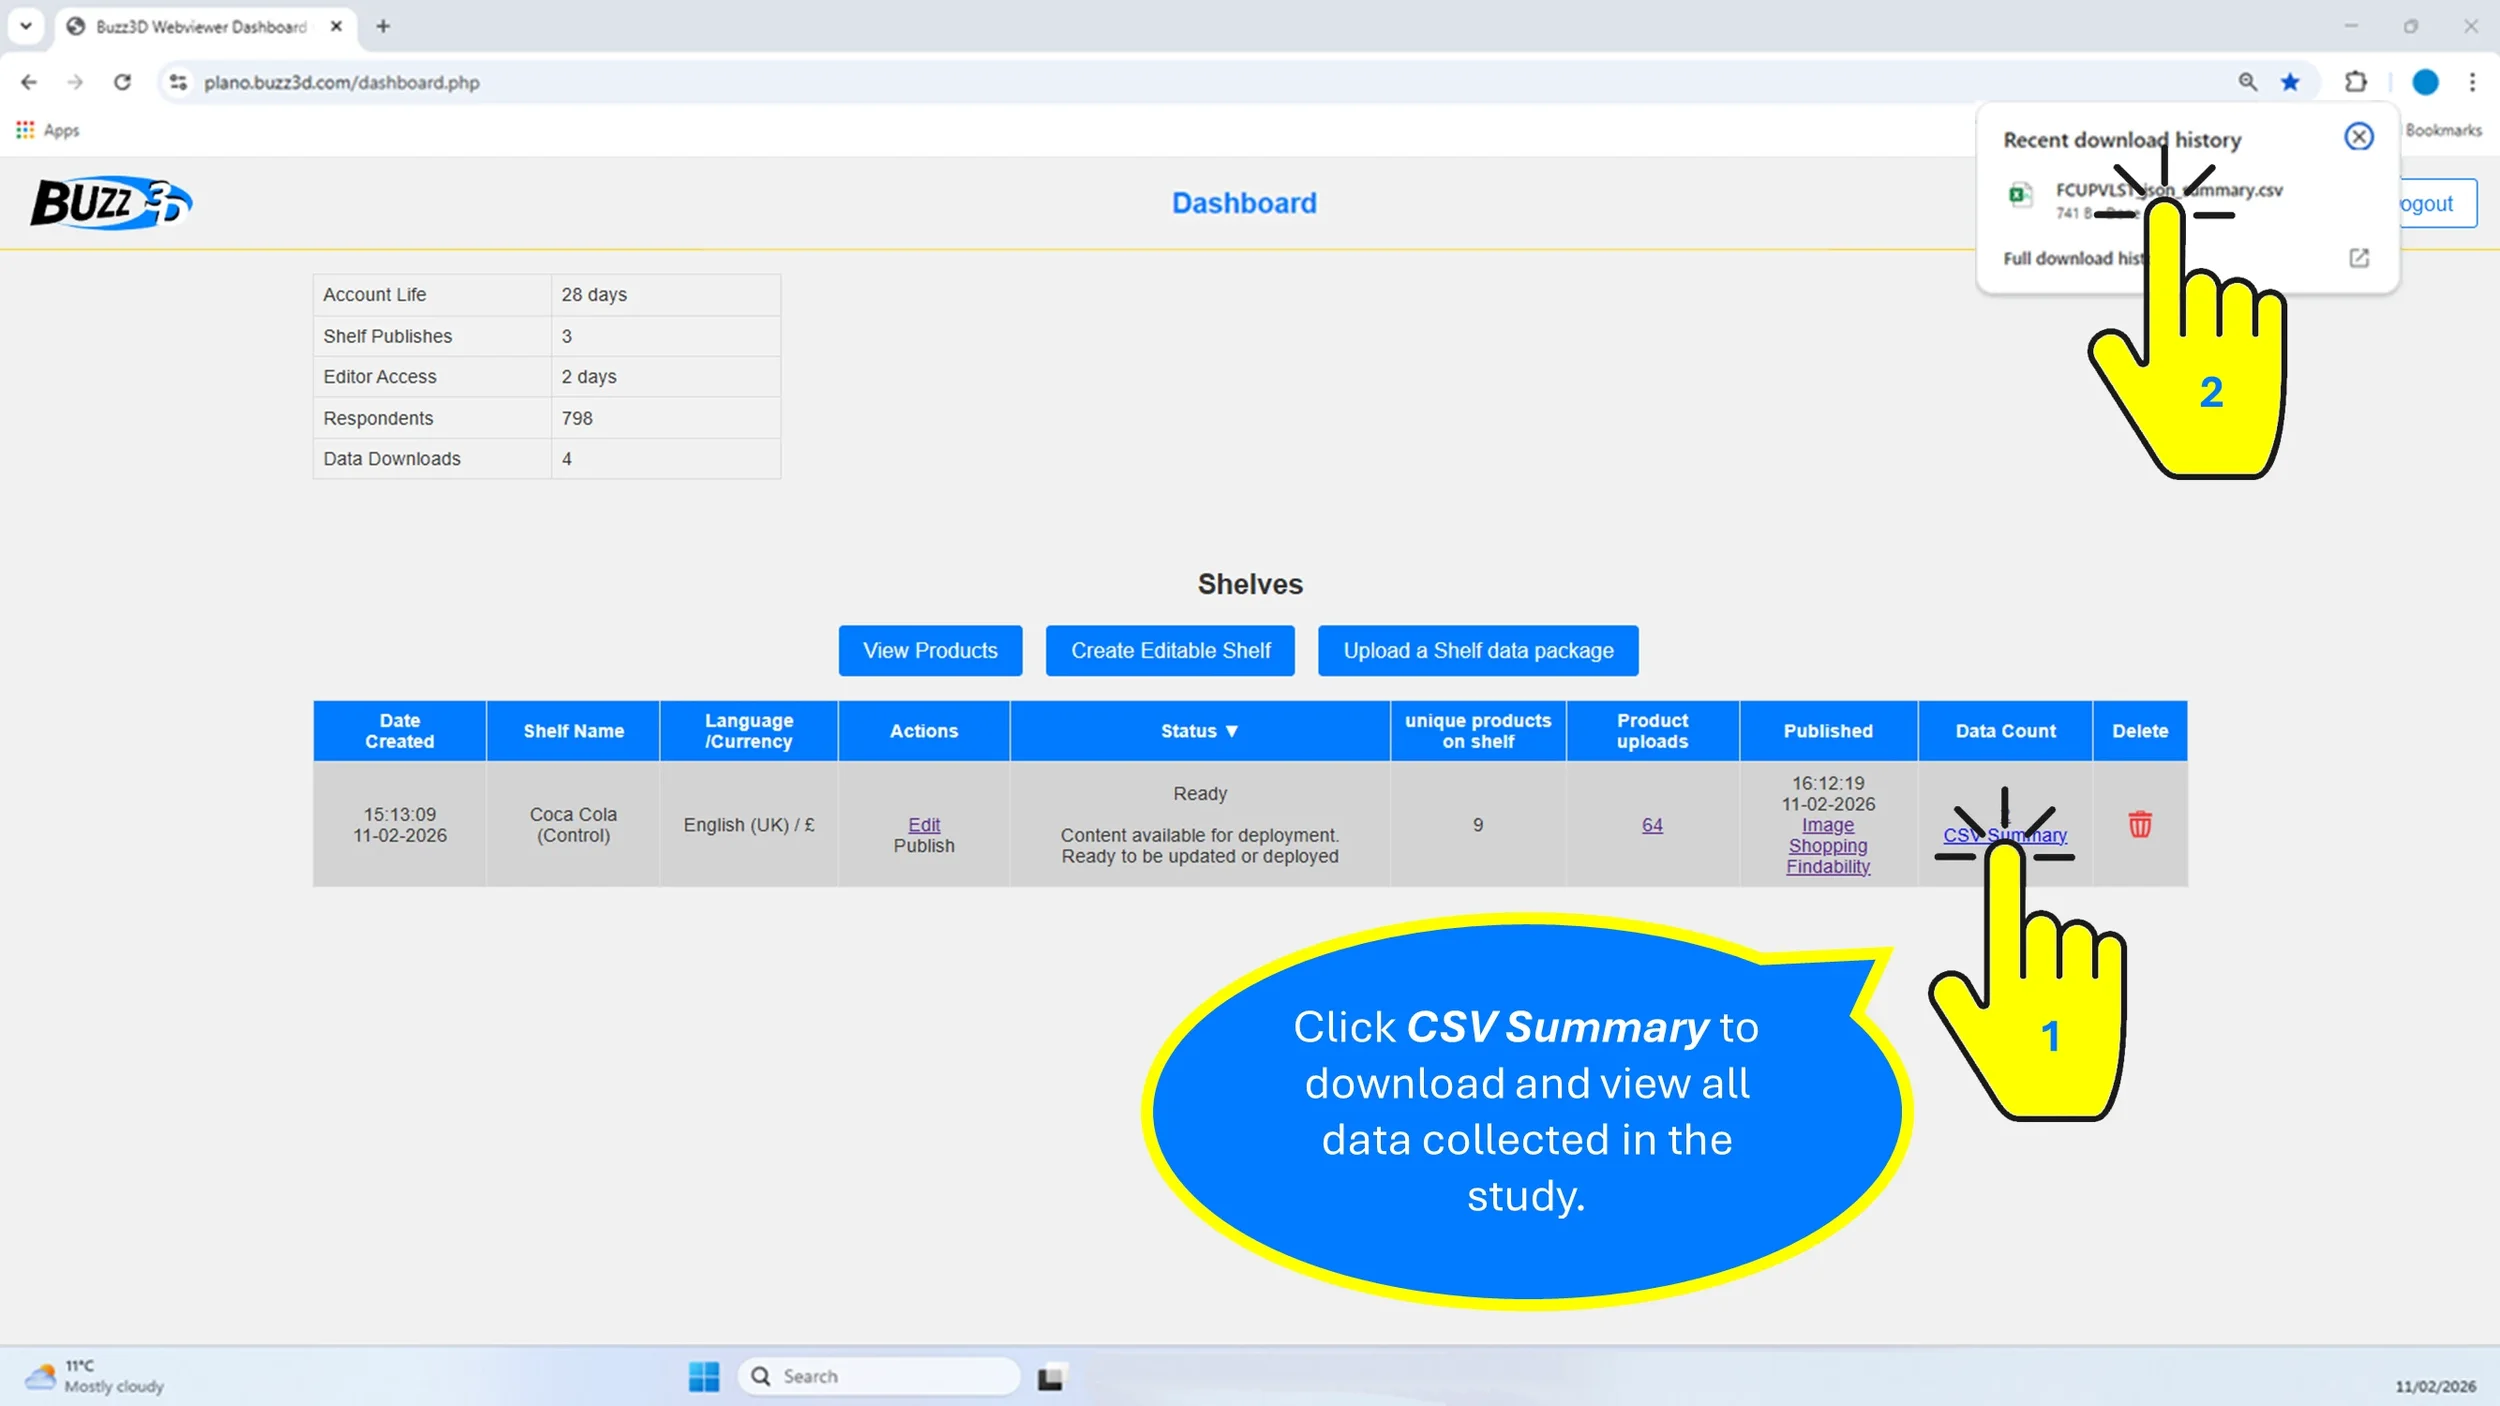This screenshot has height=1406, width=2500.
Task: Click the bookmark star icon
Action: (x=2290, y=82)
